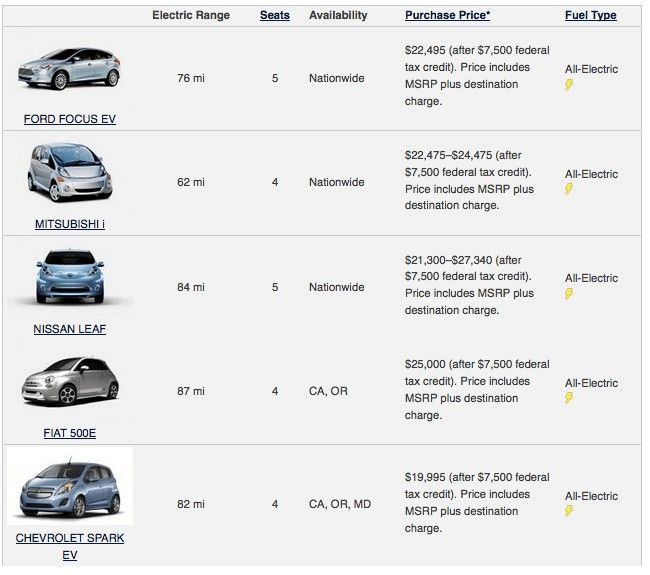The width and height of the screenshot is (650, 575).
Task: Sort table by Fuel Type header
Action: (x=591, y=15)
